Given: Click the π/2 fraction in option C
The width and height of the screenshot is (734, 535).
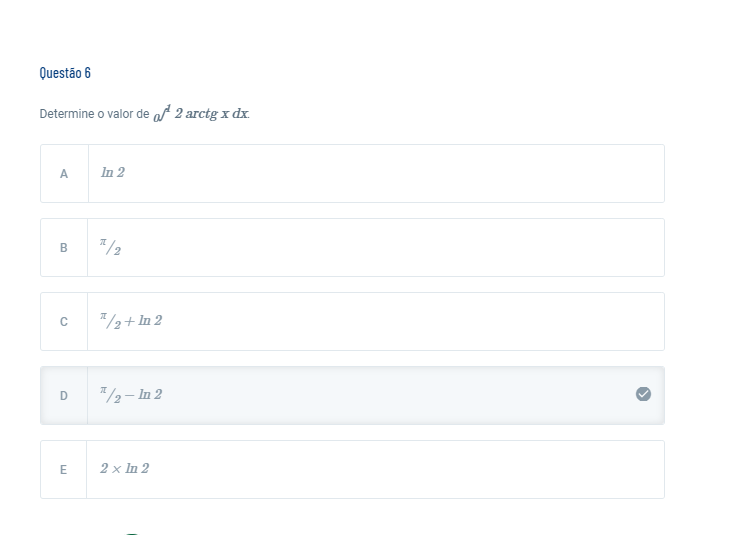Looking at the screenshot, I should 110,321.
